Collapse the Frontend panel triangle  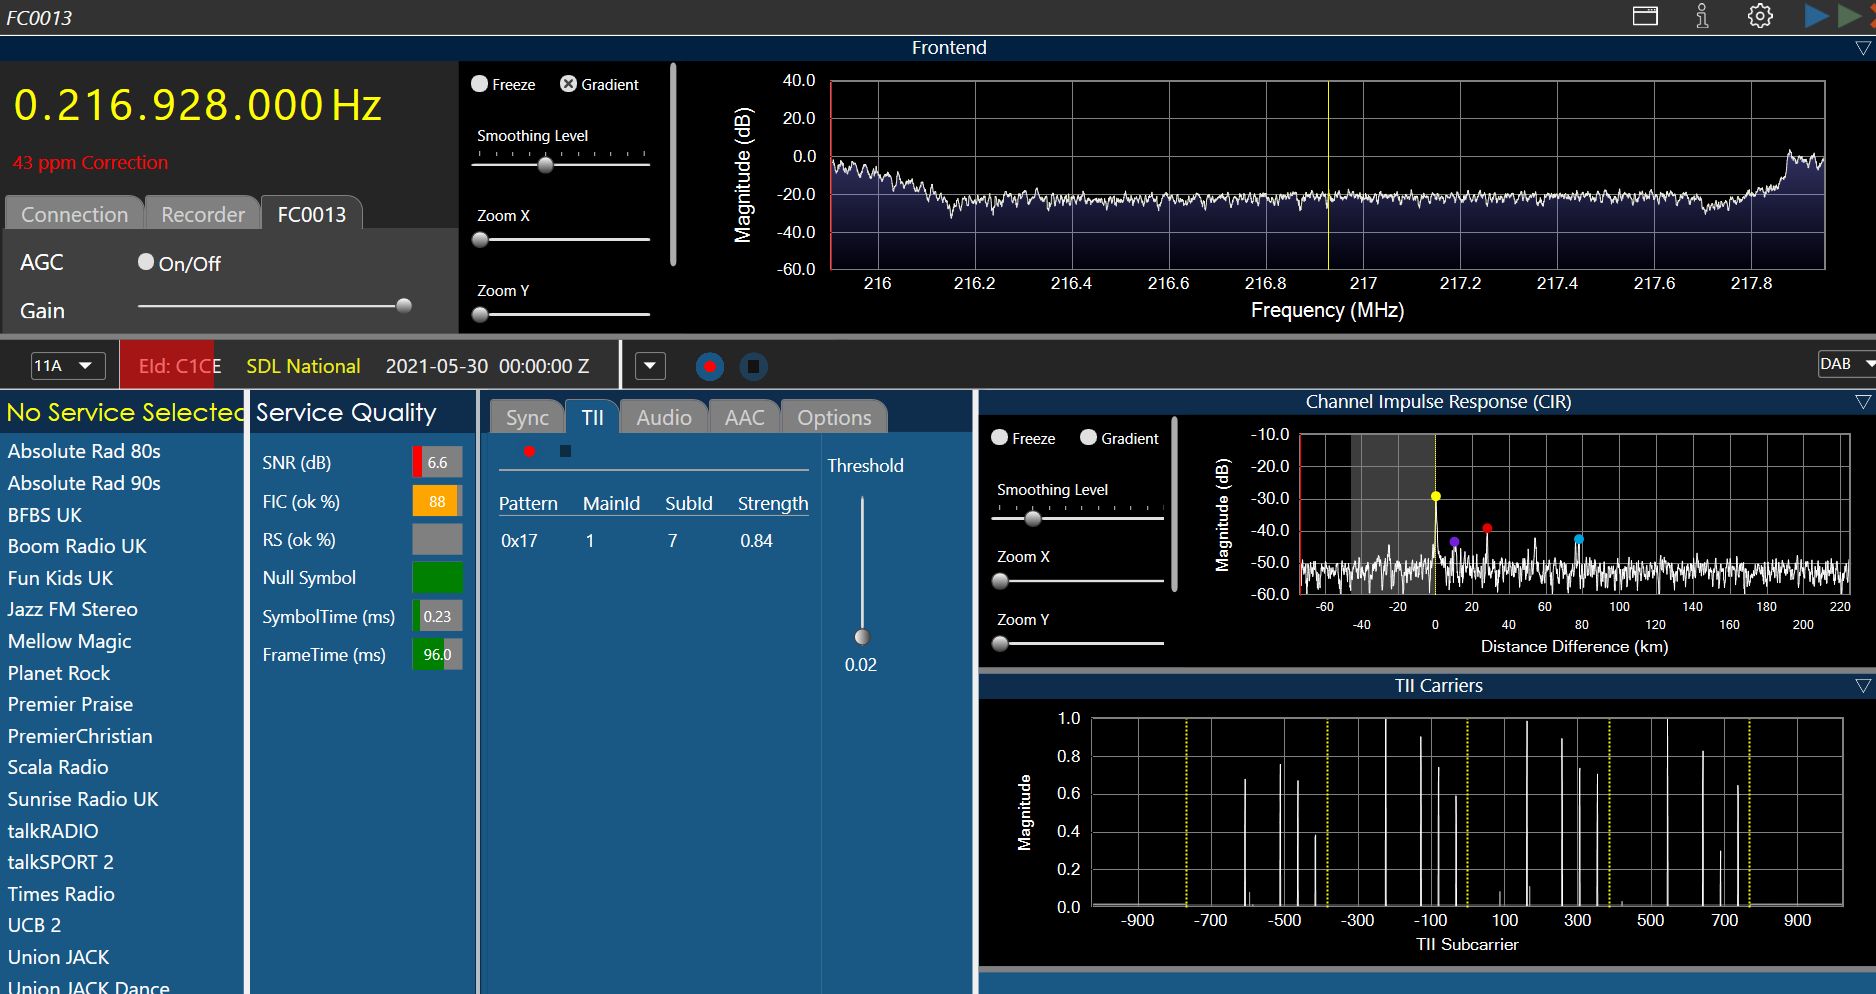(1862, 48)
